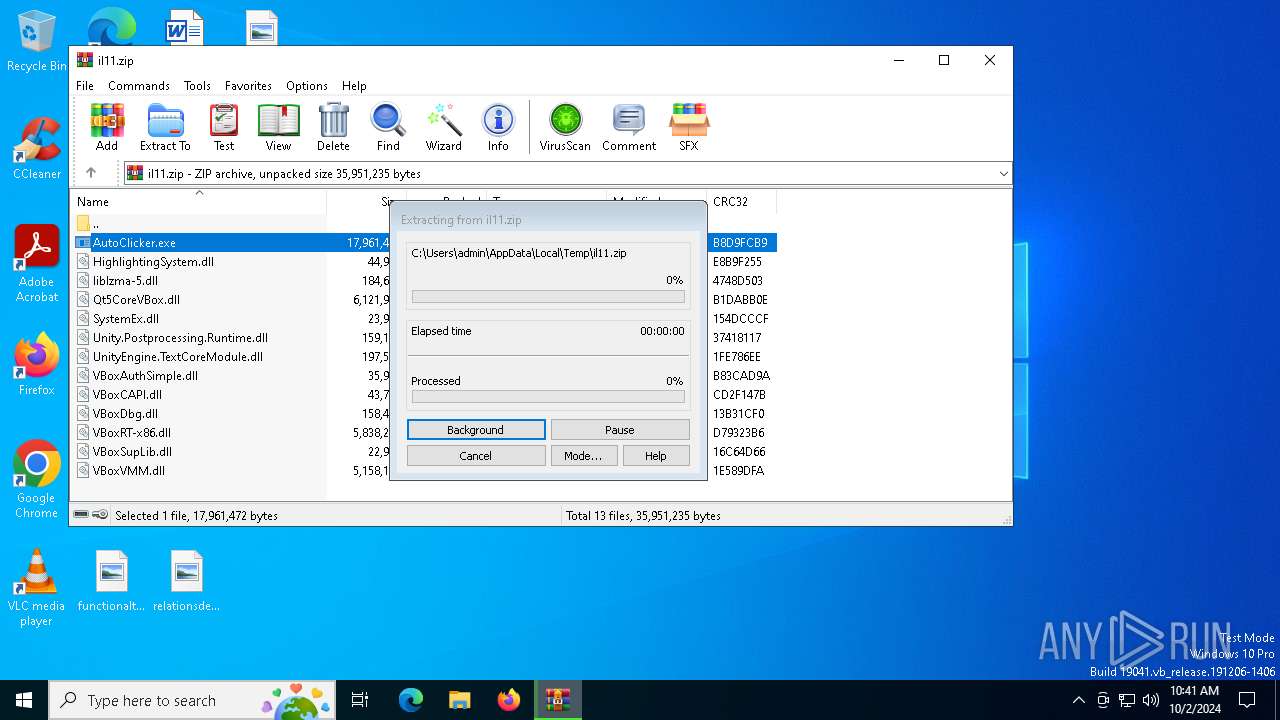This screenshot has width=1280, height=720.
Task: Open Task View on taskbar
Action: [361, 700]
